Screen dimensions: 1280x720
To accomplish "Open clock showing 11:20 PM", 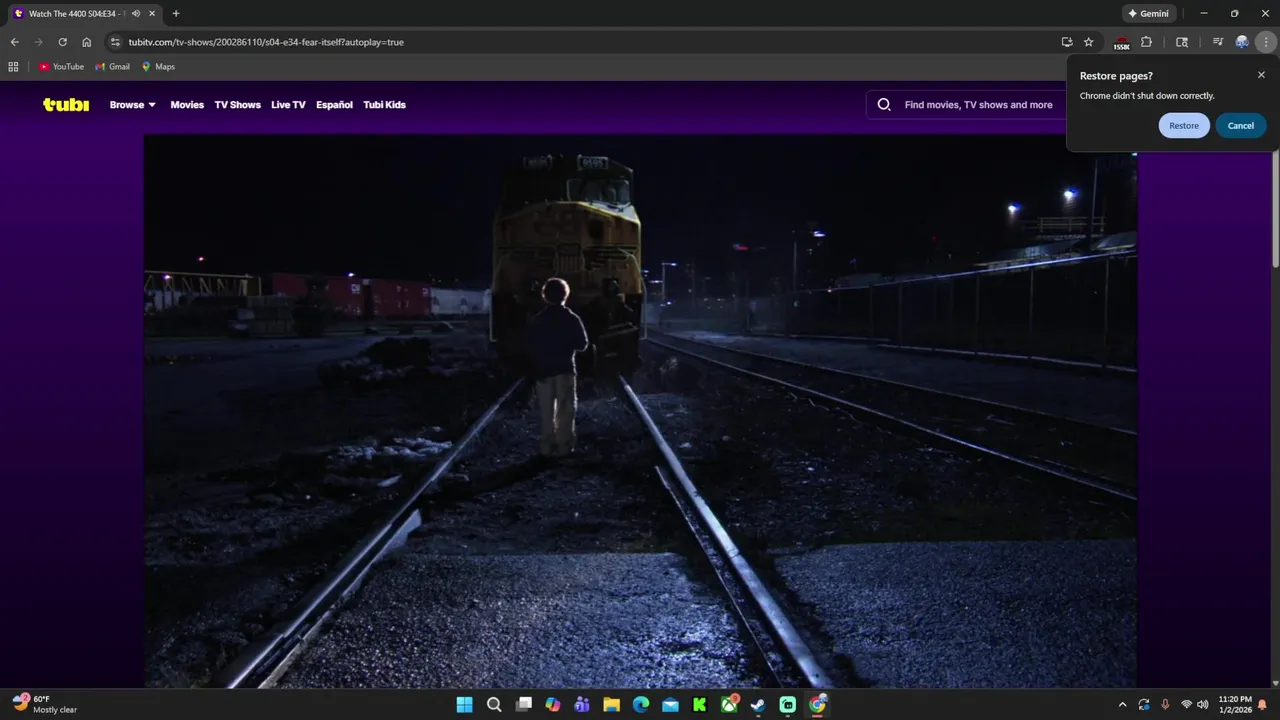I will 1235,704.
